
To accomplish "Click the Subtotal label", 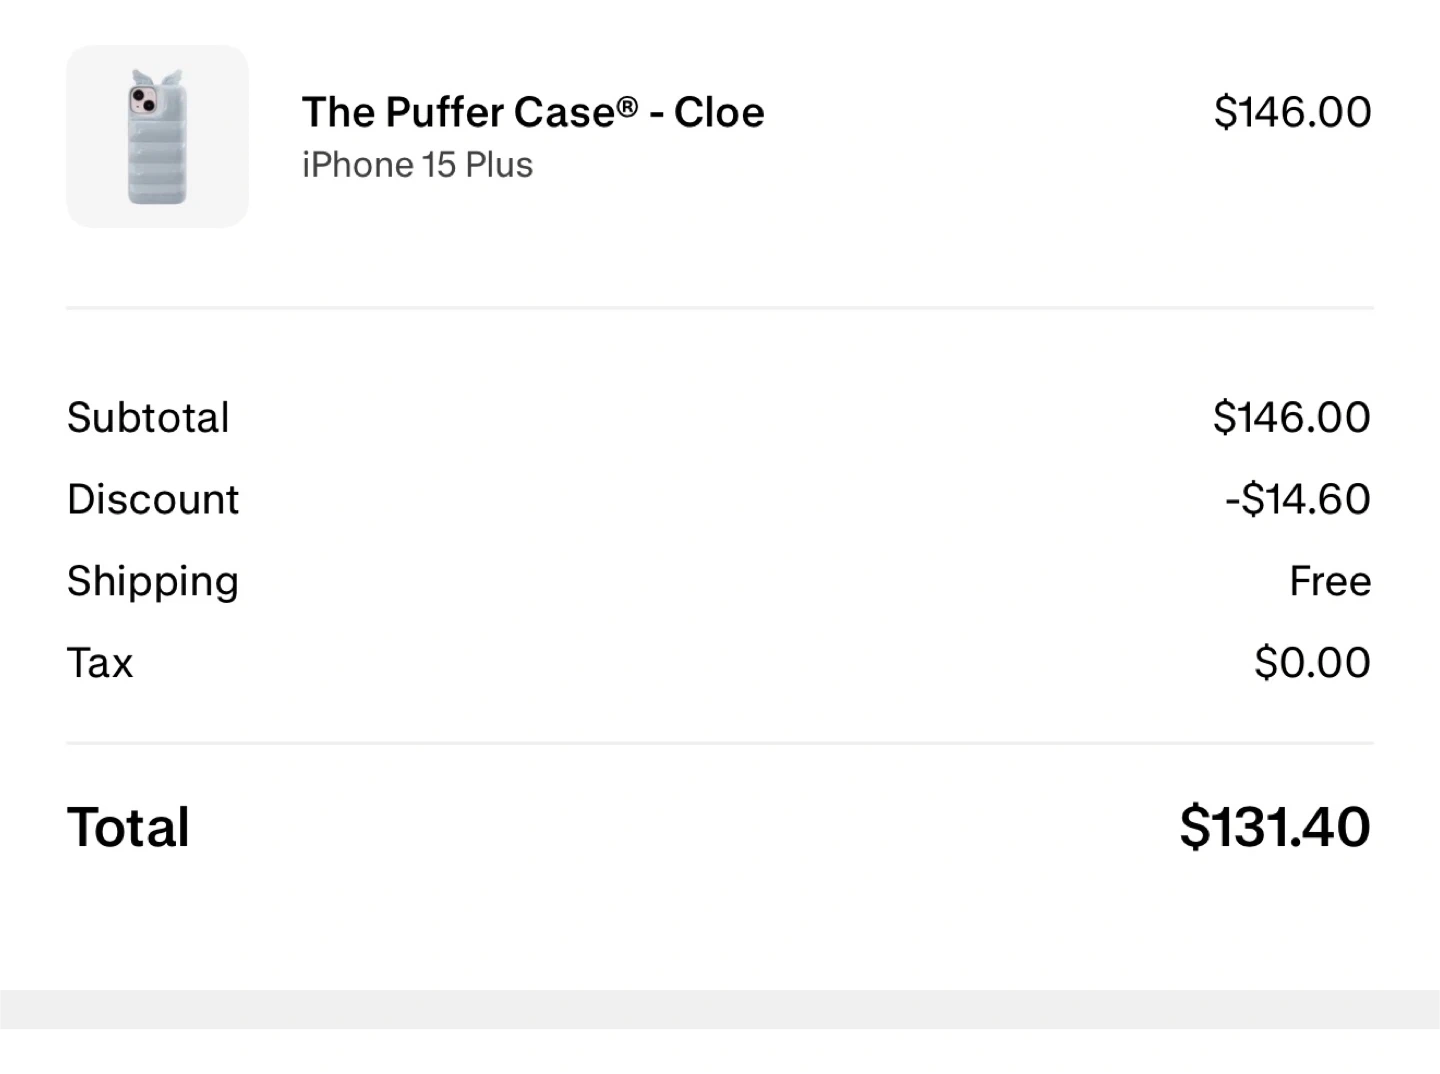I will click(x=148, y=417).
